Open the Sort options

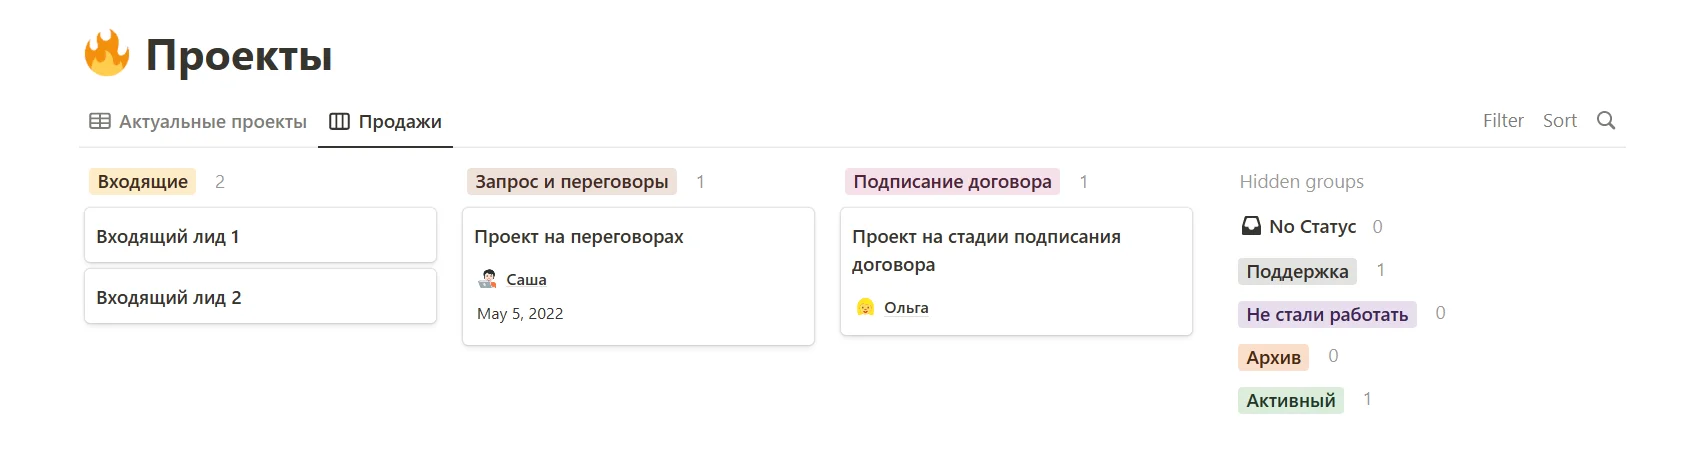pos(1559,121)
